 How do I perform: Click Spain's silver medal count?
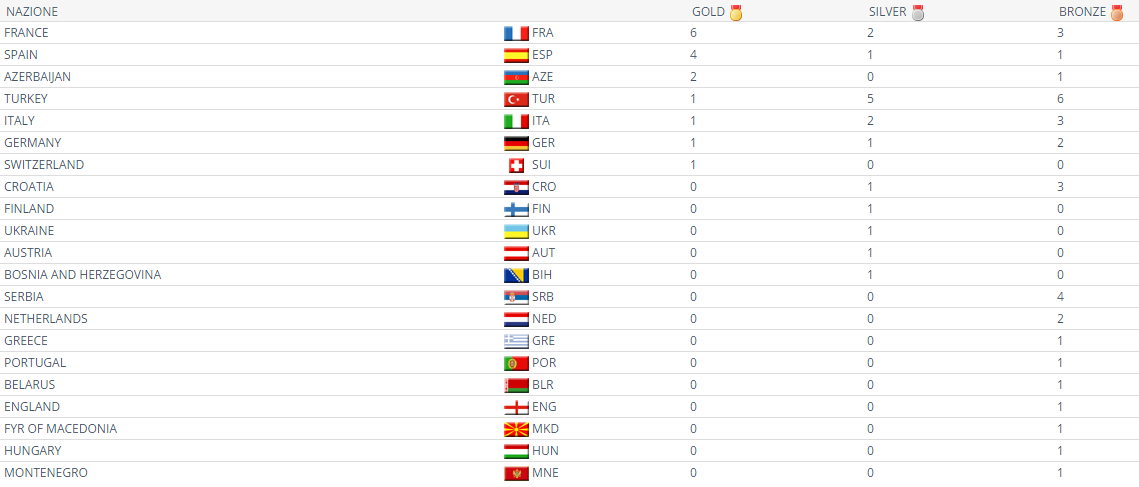coord(870,55)
